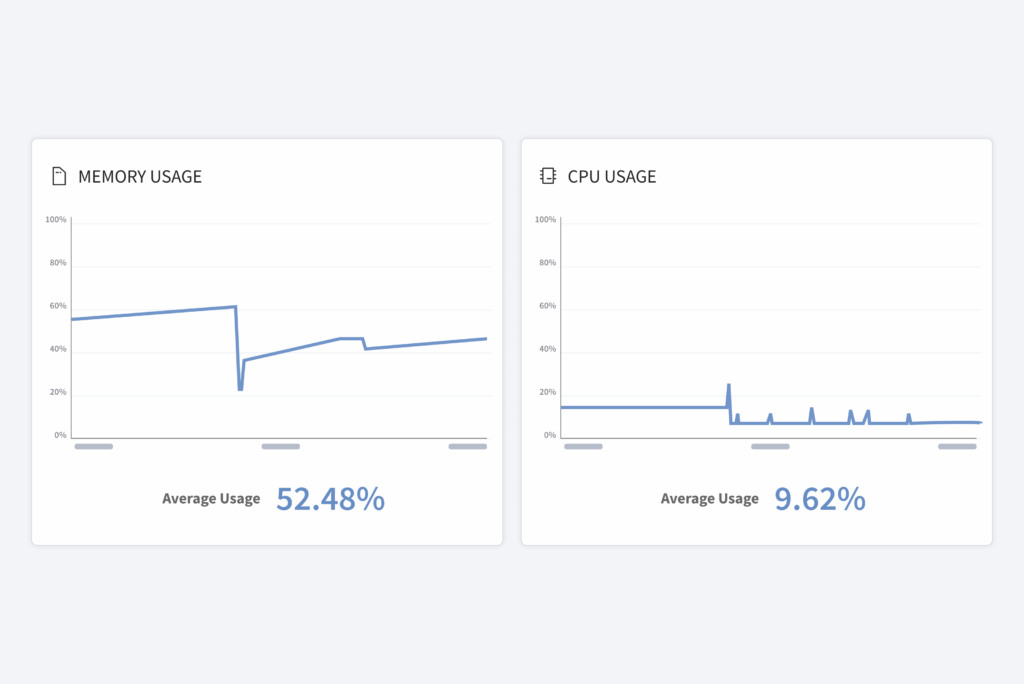Click the Average Usage label under memory chart
This screenshot has width=1024, height=684.
[211, 498]
